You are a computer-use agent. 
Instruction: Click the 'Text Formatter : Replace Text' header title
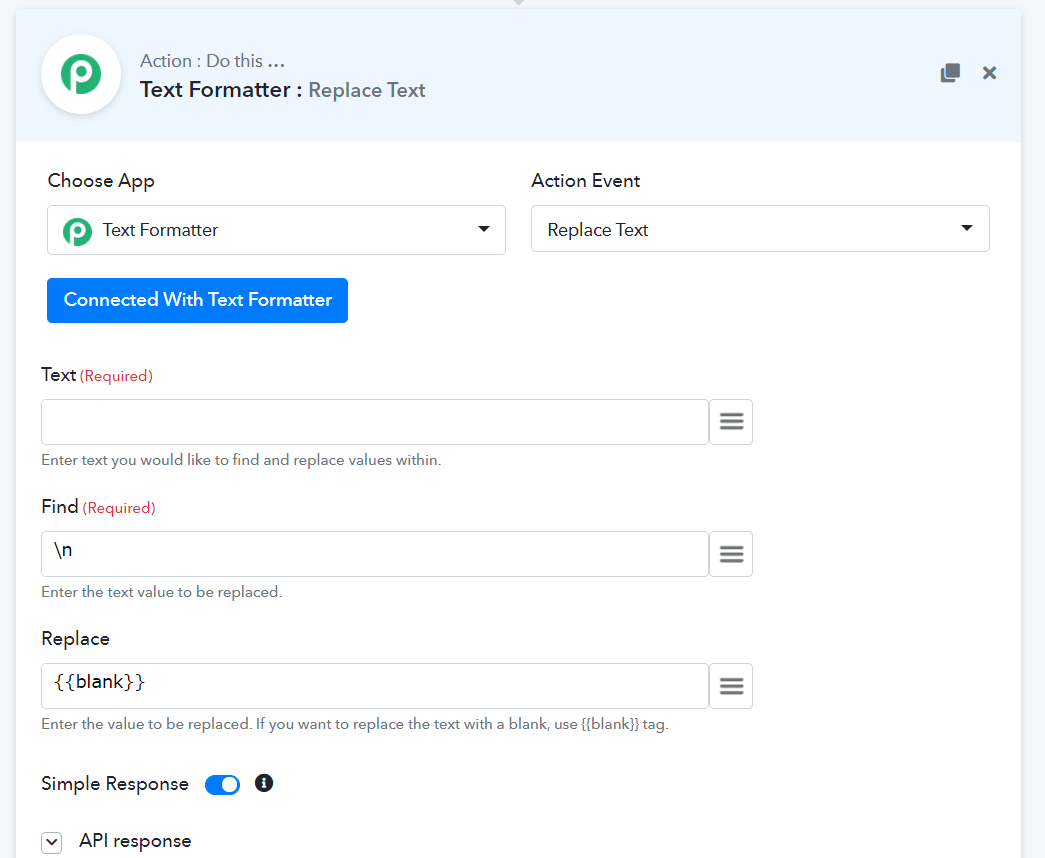tap(283, 90)
